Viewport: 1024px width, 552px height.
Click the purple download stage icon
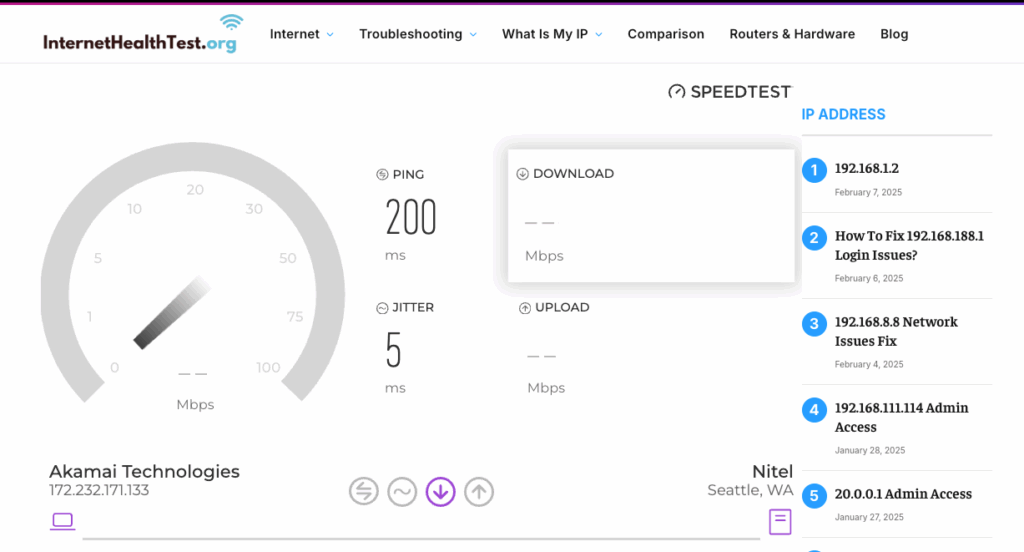tap(441, 491)
